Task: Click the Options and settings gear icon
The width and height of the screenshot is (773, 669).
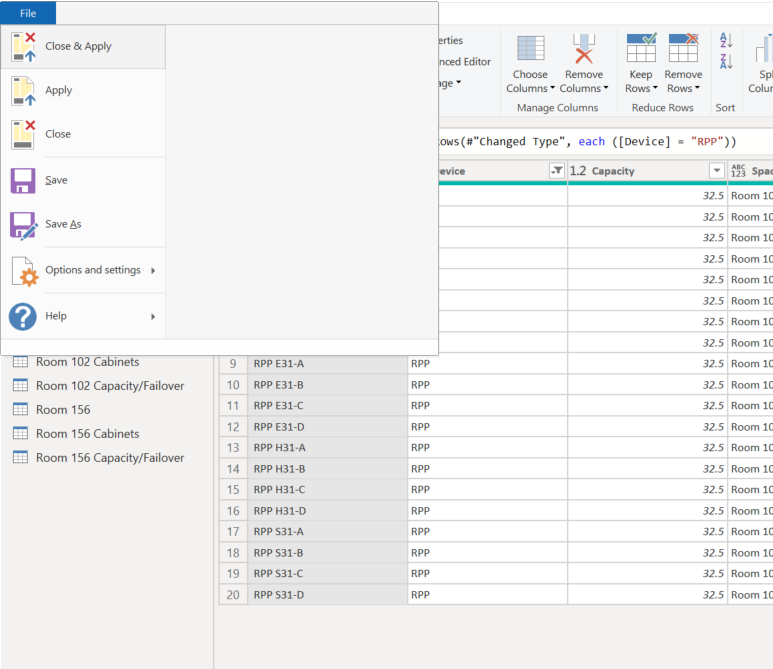Action: coord(25,271)
